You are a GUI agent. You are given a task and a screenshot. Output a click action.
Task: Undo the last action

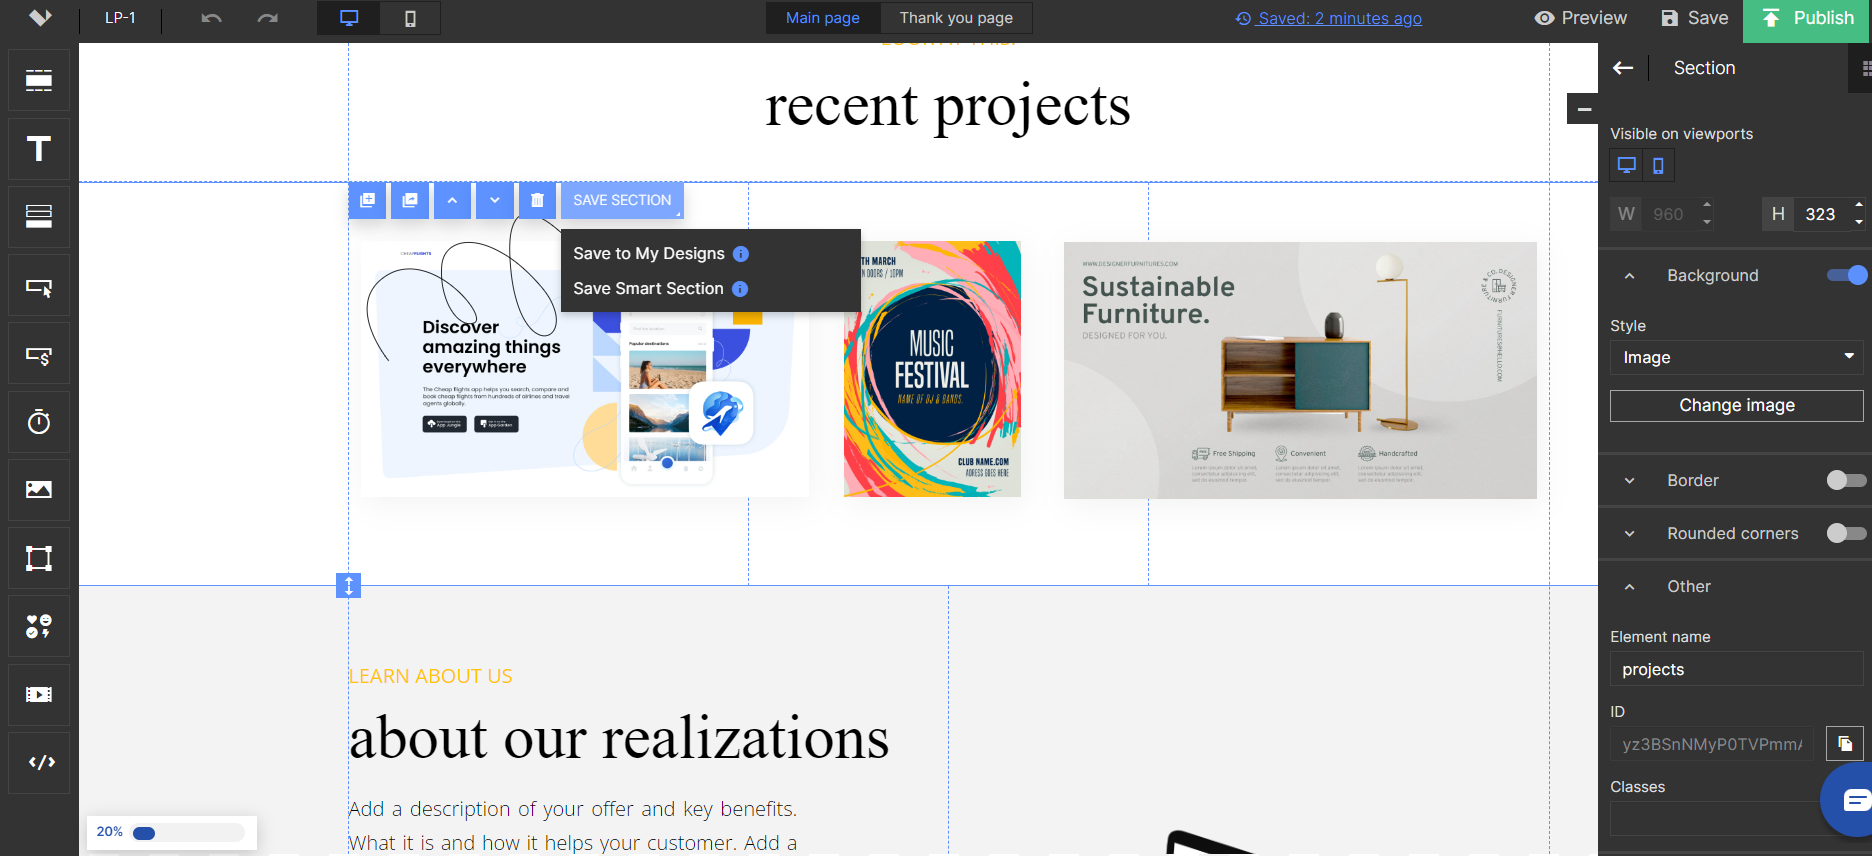pyautogui.click(x=211, y=18)
